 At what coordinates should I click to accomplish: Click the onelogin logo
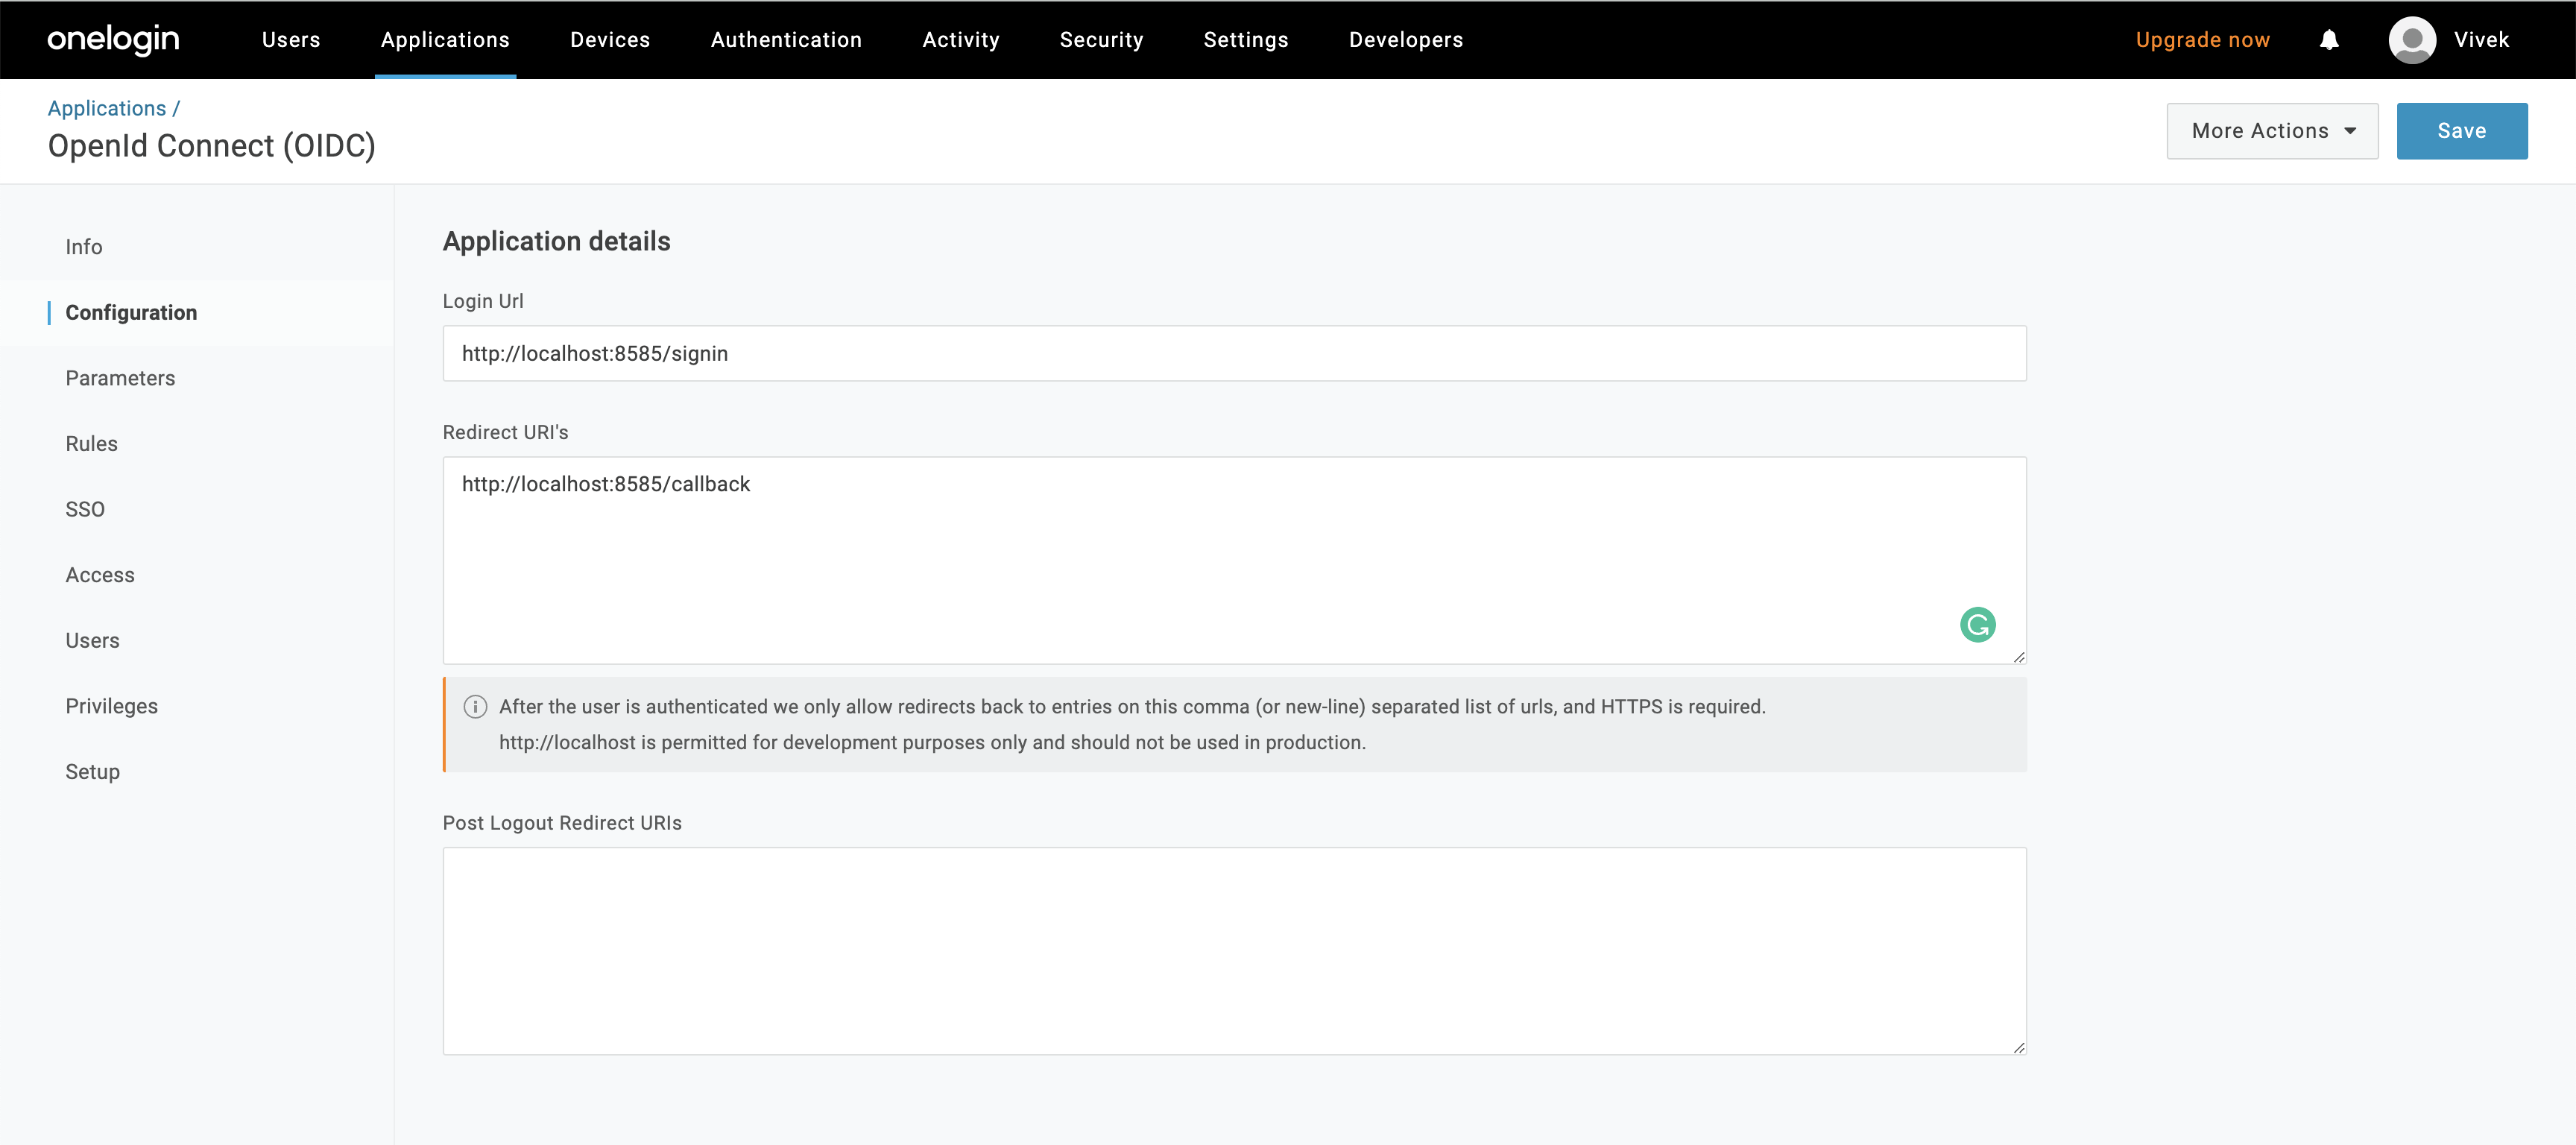pos(113,39)
